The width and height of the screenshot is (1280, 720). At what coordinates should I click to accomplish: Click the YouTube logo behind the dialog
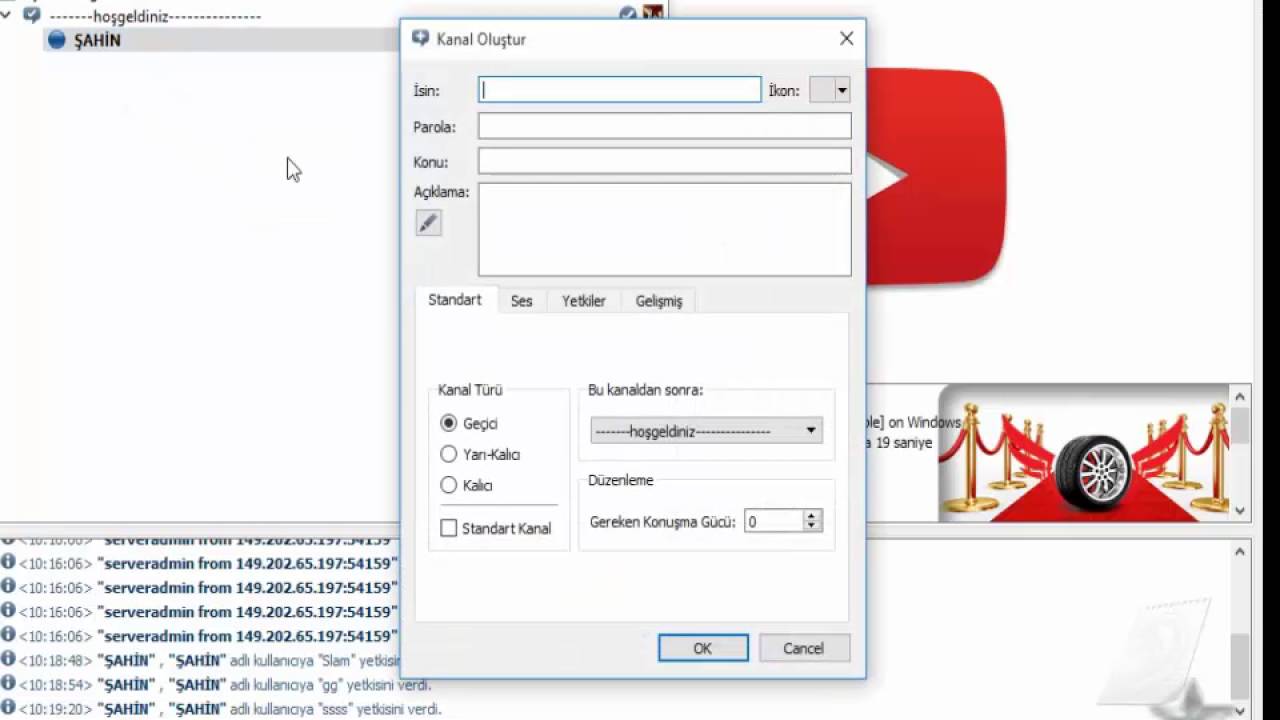pyautogui.click(x=935, y=176)
